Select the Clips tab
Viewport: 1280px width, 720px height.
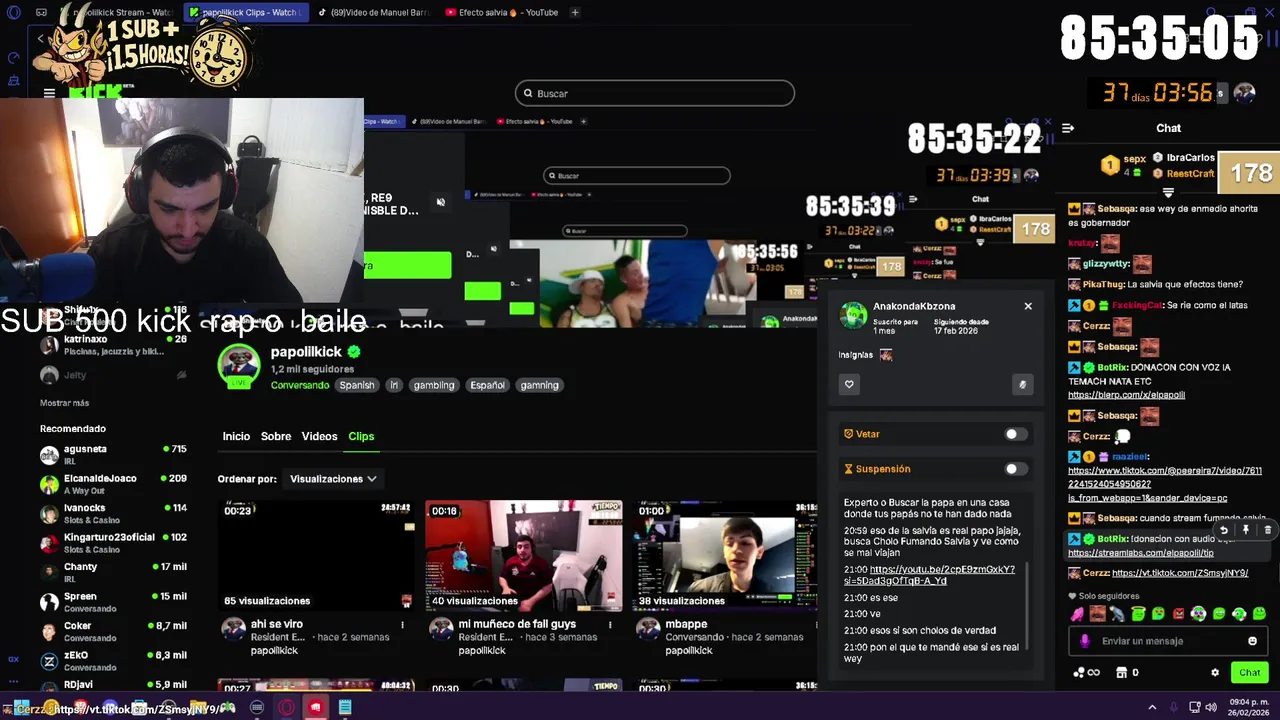click(x=361, y=436)
